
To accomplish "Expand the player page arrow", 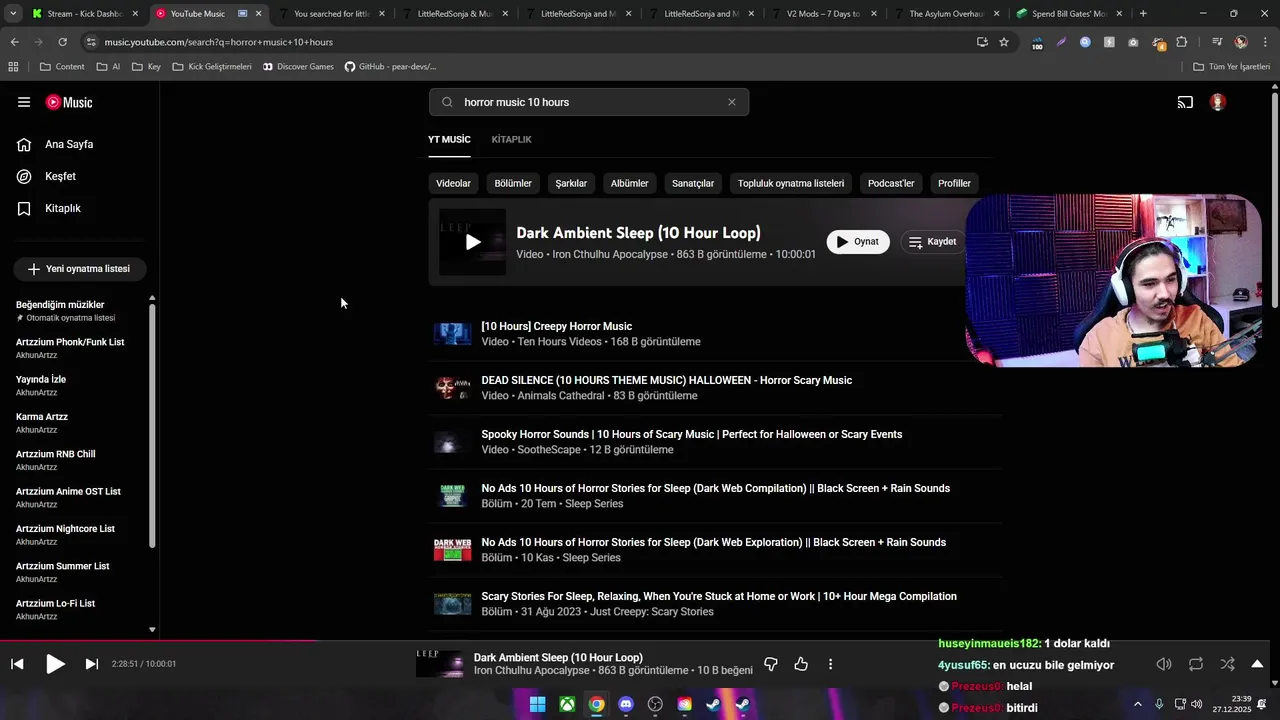I will (1257, 664).
